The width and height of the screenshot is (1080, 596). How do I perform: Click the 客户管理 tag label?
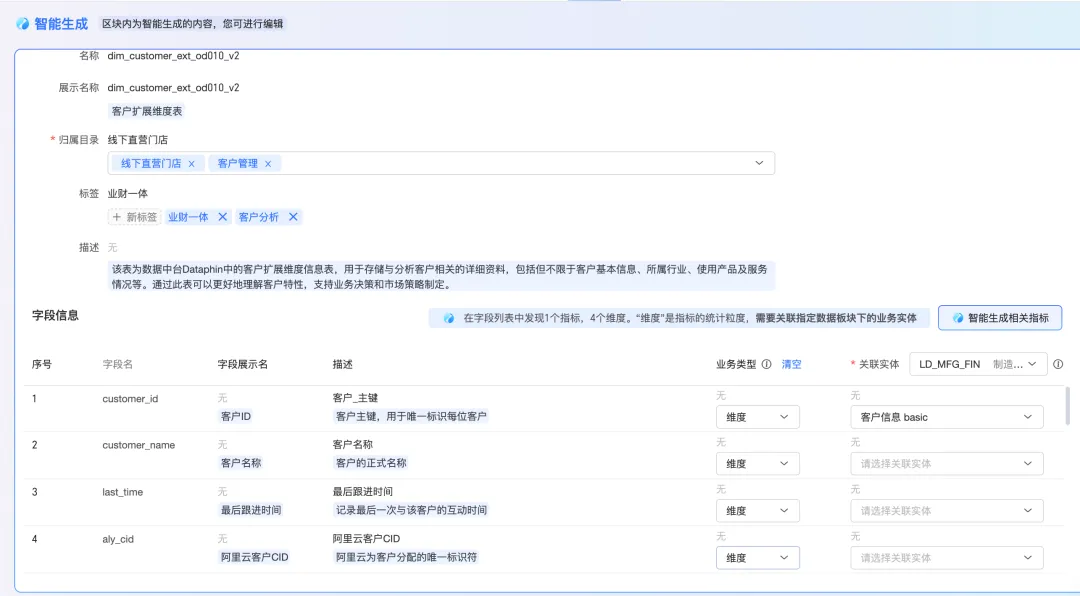[x=238, y=163]
